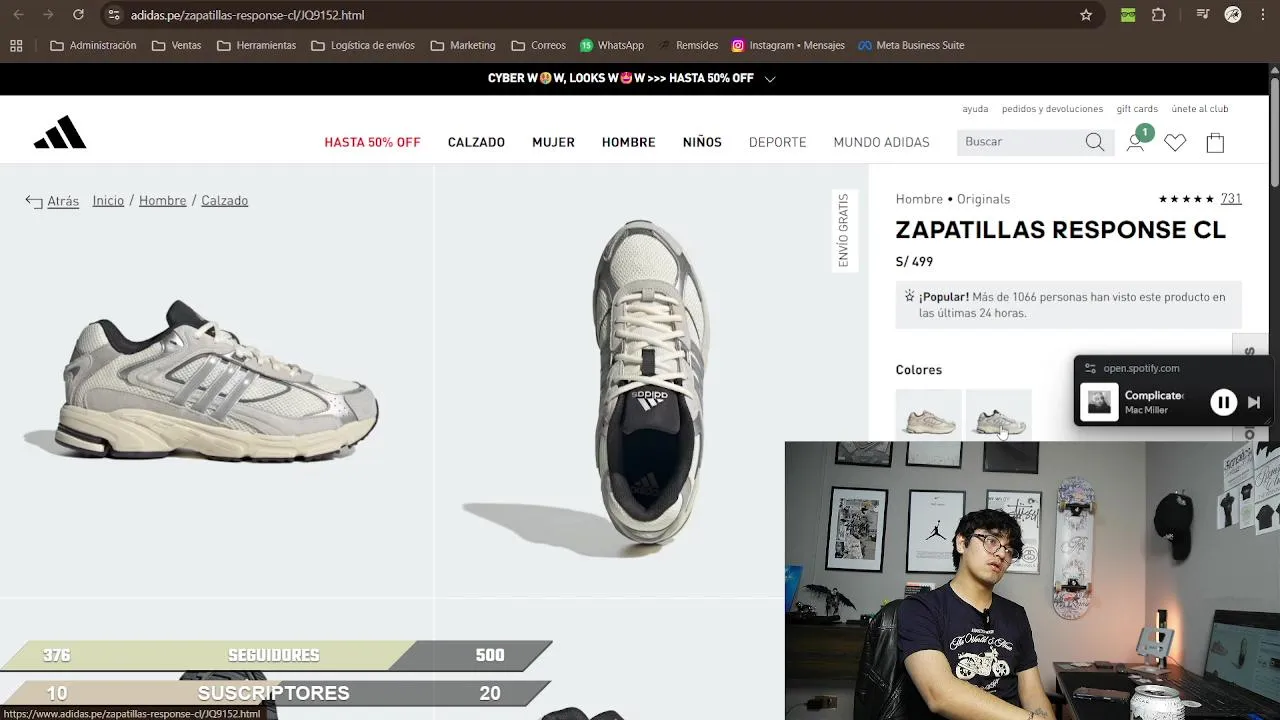Open pedidos y devoluciones link
This screenshot has height=720, width=1280.
(x=1052, y=109)
